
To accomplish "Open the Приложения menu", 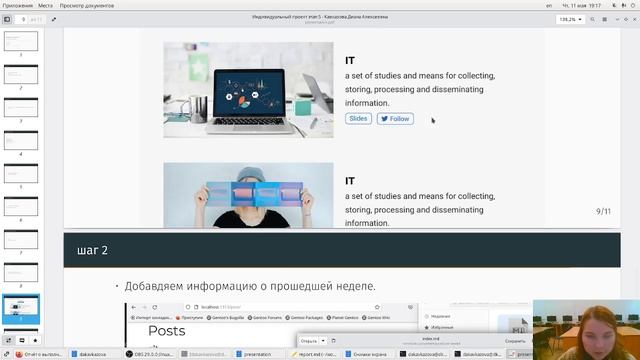I will (x=18, y=6).
